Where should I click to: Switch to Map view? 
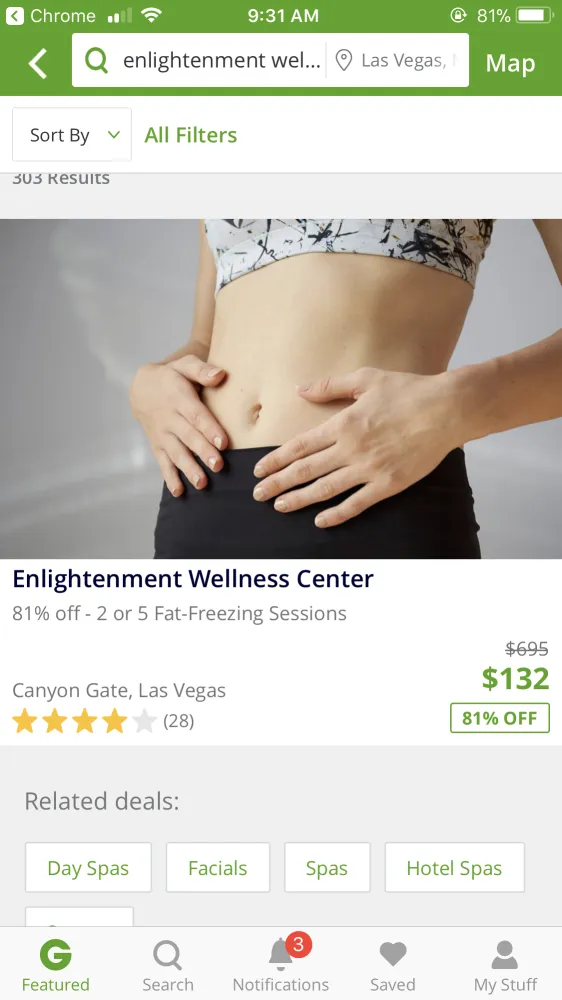(510, 63)
